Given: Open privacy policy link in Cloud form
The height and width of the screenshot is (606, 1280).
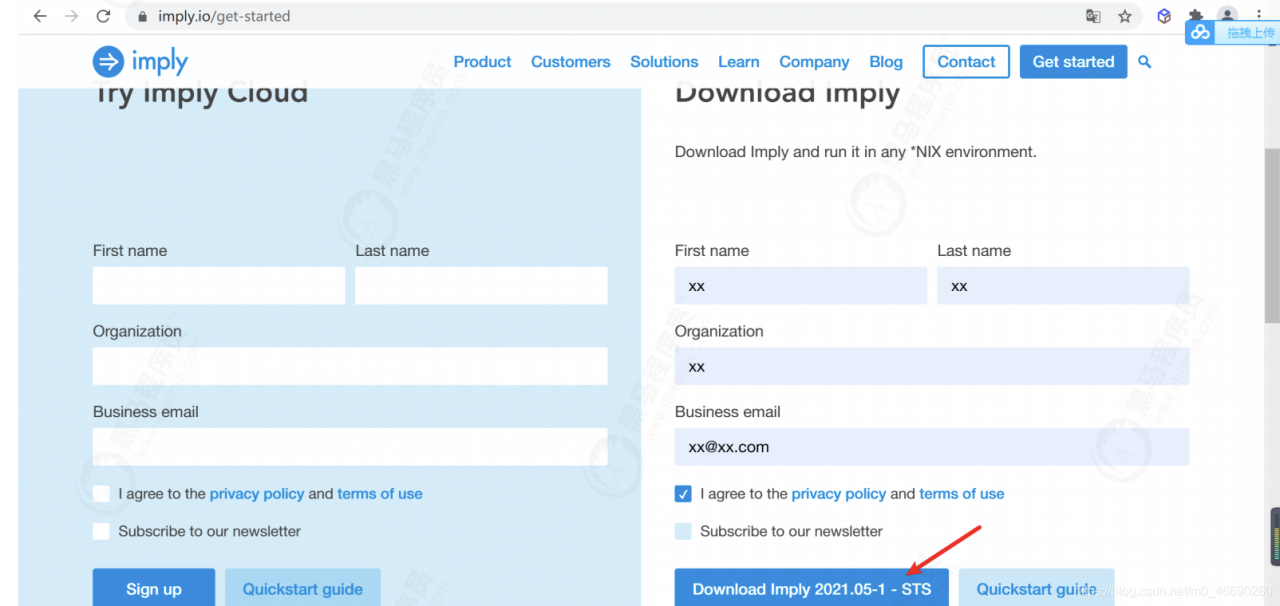Looking at the screenshot, I should point(257,494).
